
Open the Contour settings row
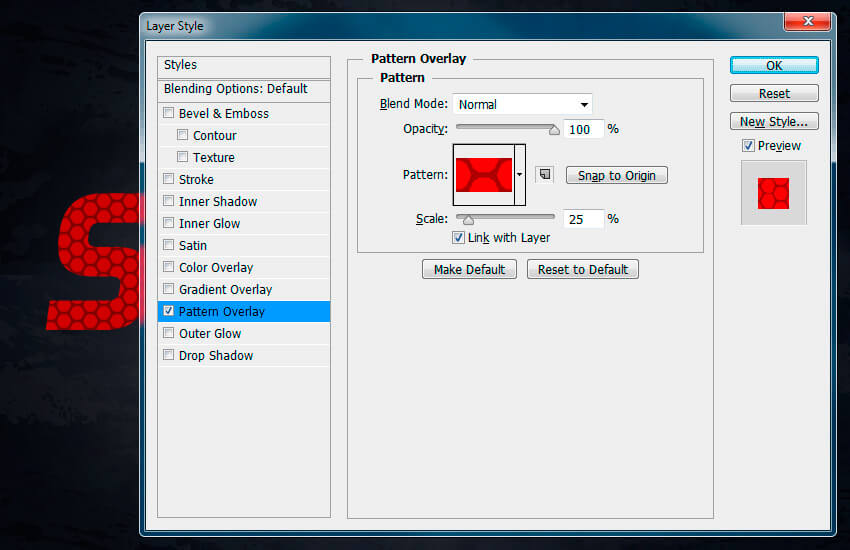click(x=244, y=135)
